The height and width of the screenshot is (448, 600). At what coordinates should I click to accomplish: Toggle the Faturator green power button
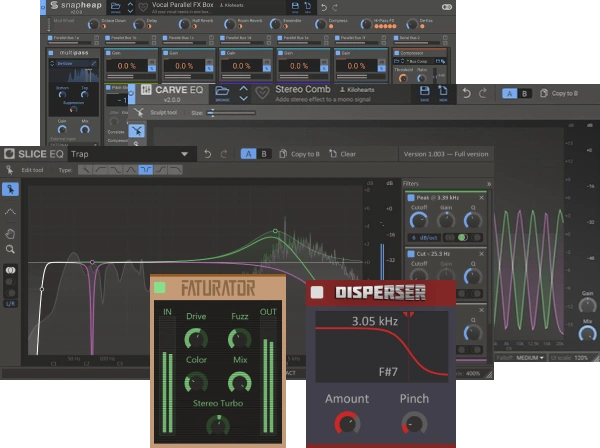(159, 288)
